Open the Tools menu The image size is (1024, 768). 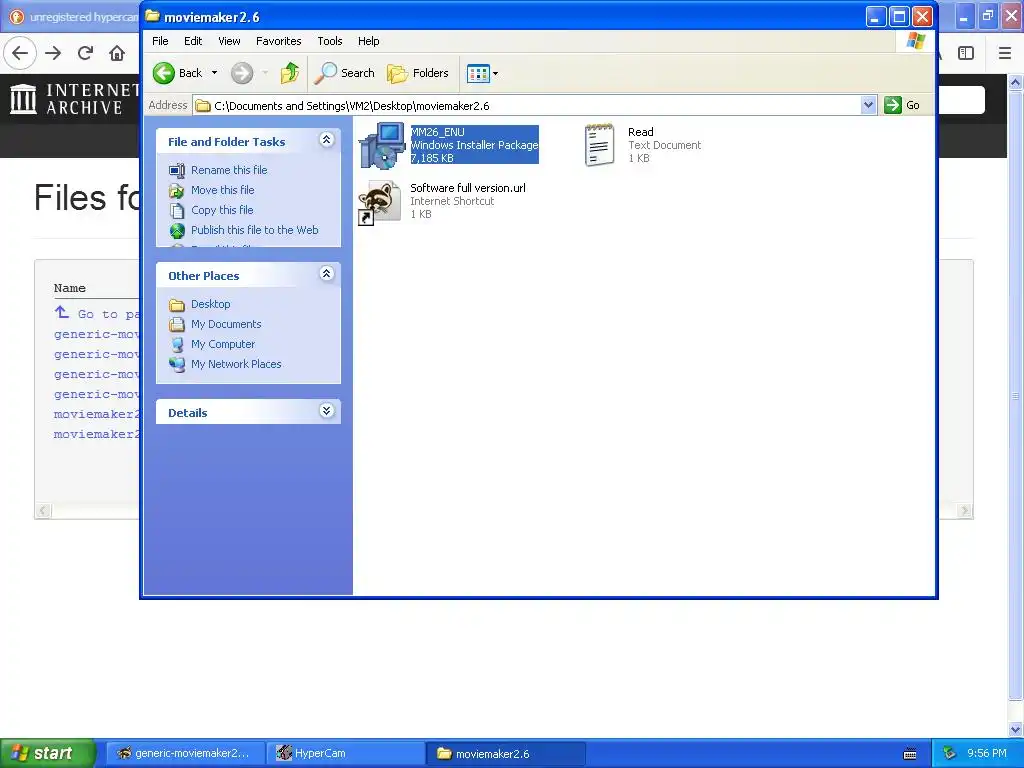click(330, 41)
